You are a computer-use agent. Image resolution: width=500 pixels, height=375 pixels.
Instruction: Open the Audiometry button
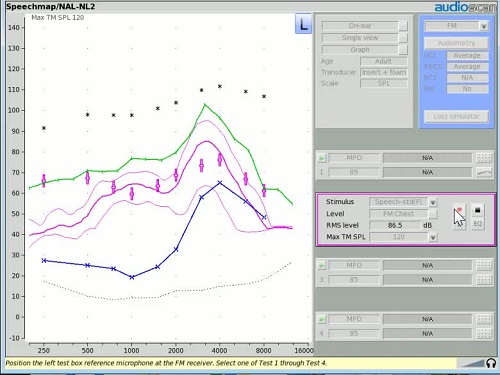(456, 43)
